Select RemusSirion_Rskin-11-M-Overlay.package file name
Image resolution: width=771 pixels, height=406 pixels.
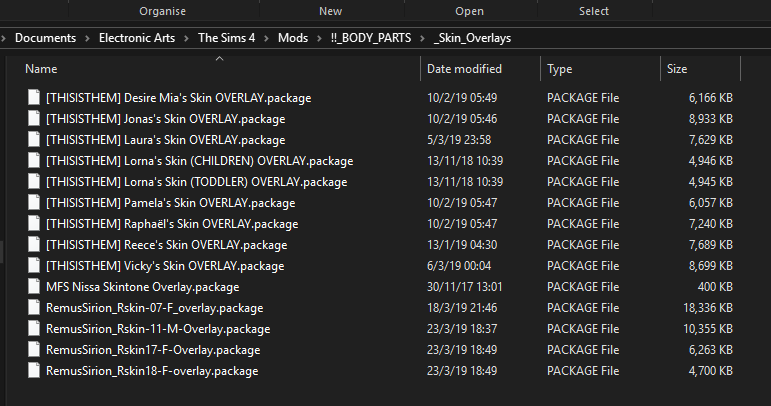pyautogui.click(x=158, y=329)
